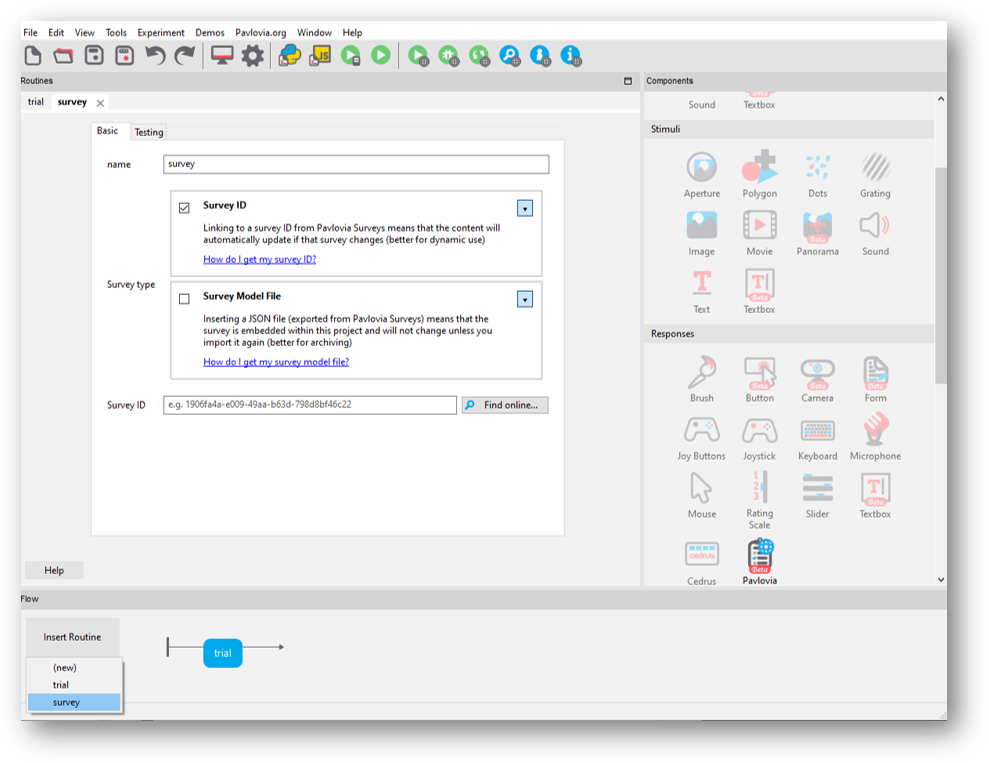The image size is (989, 763).
Task: Click Components panel scroll down arrow
Action: tap(940, 580)
